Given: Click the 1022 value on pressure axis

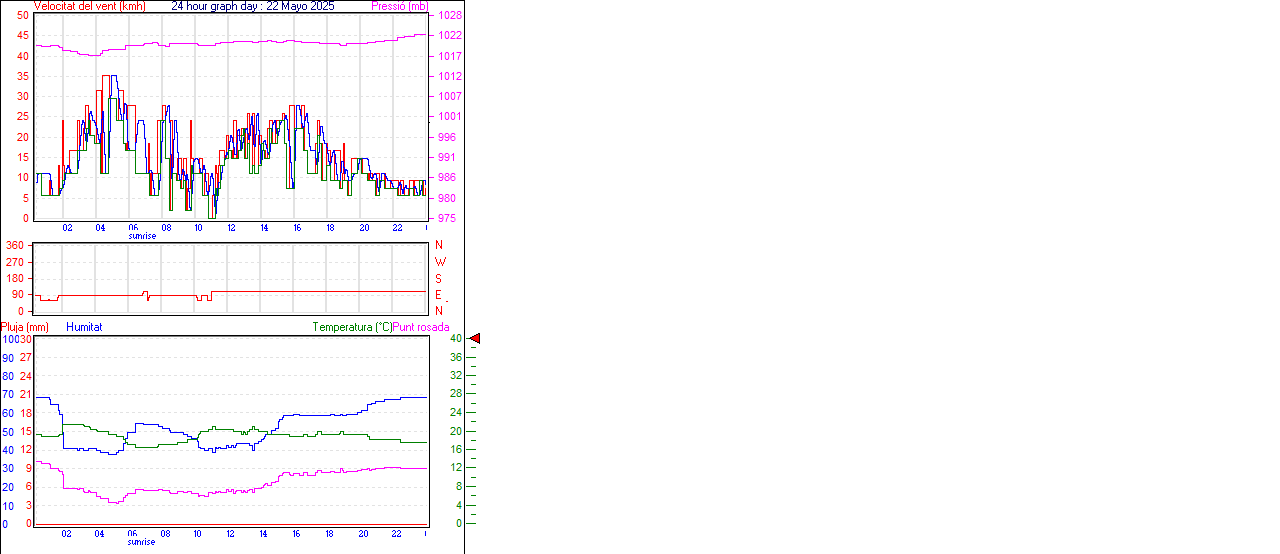Looking at the screenshot, I should pyautogui.click(x=449, y=36).
